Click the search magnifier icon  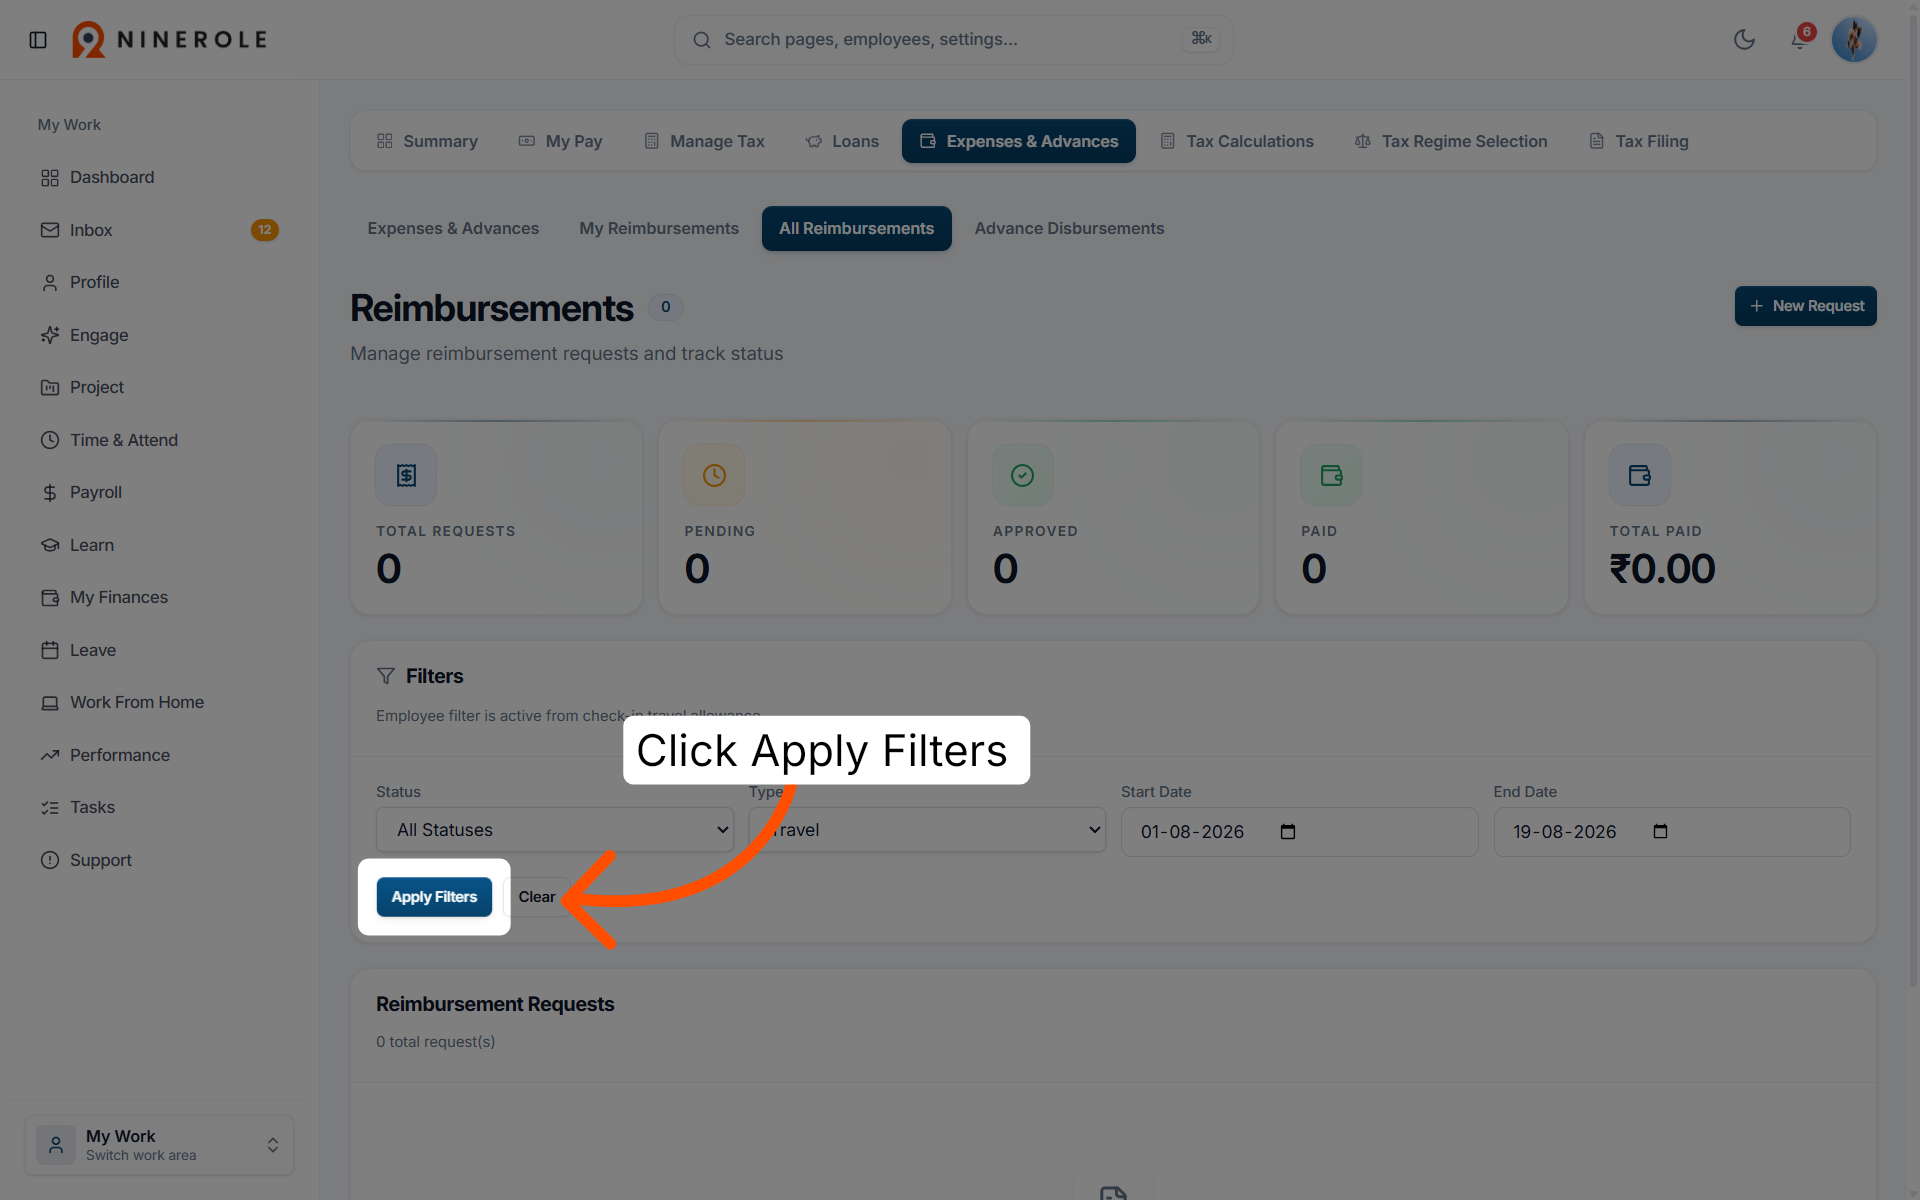[702, 40]
